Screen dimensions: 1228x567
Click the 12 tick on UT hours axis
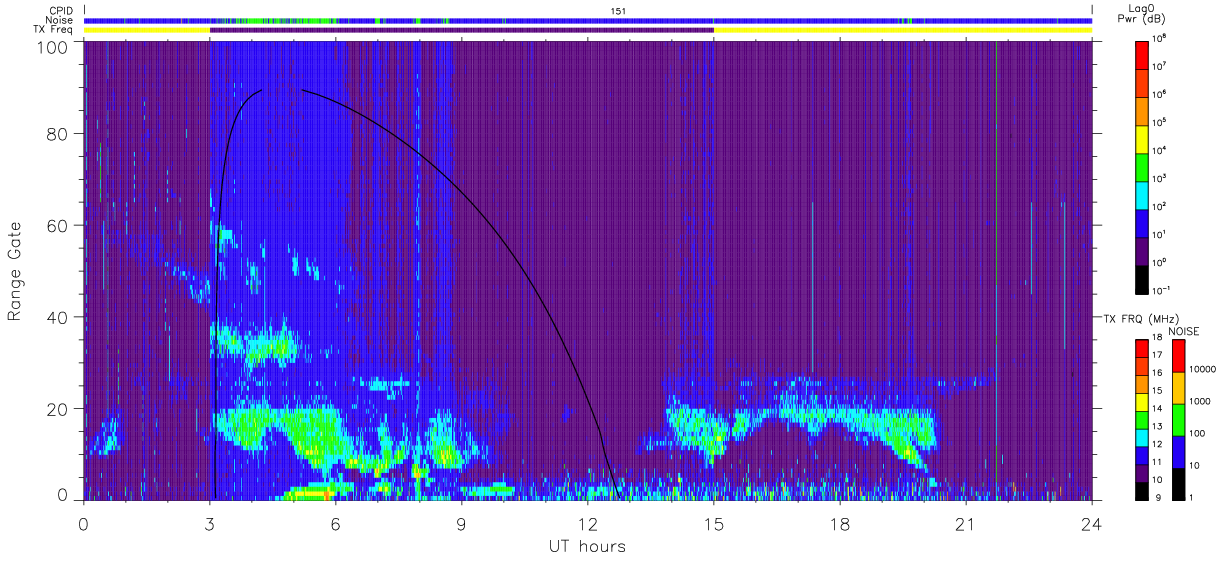588,525
